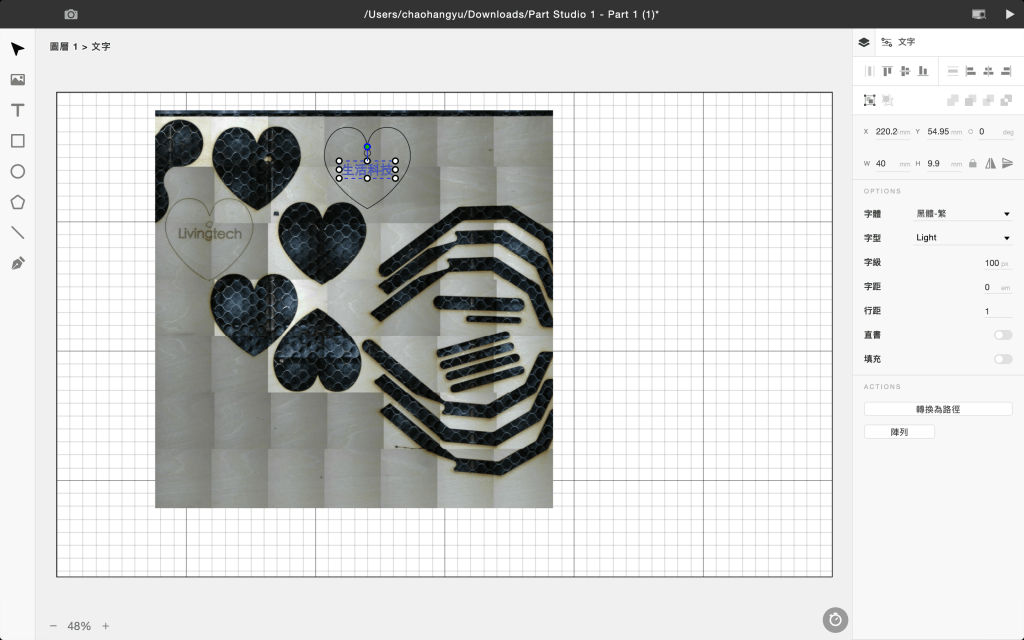Open camera preview from the title bar

[x=71, y=14]
